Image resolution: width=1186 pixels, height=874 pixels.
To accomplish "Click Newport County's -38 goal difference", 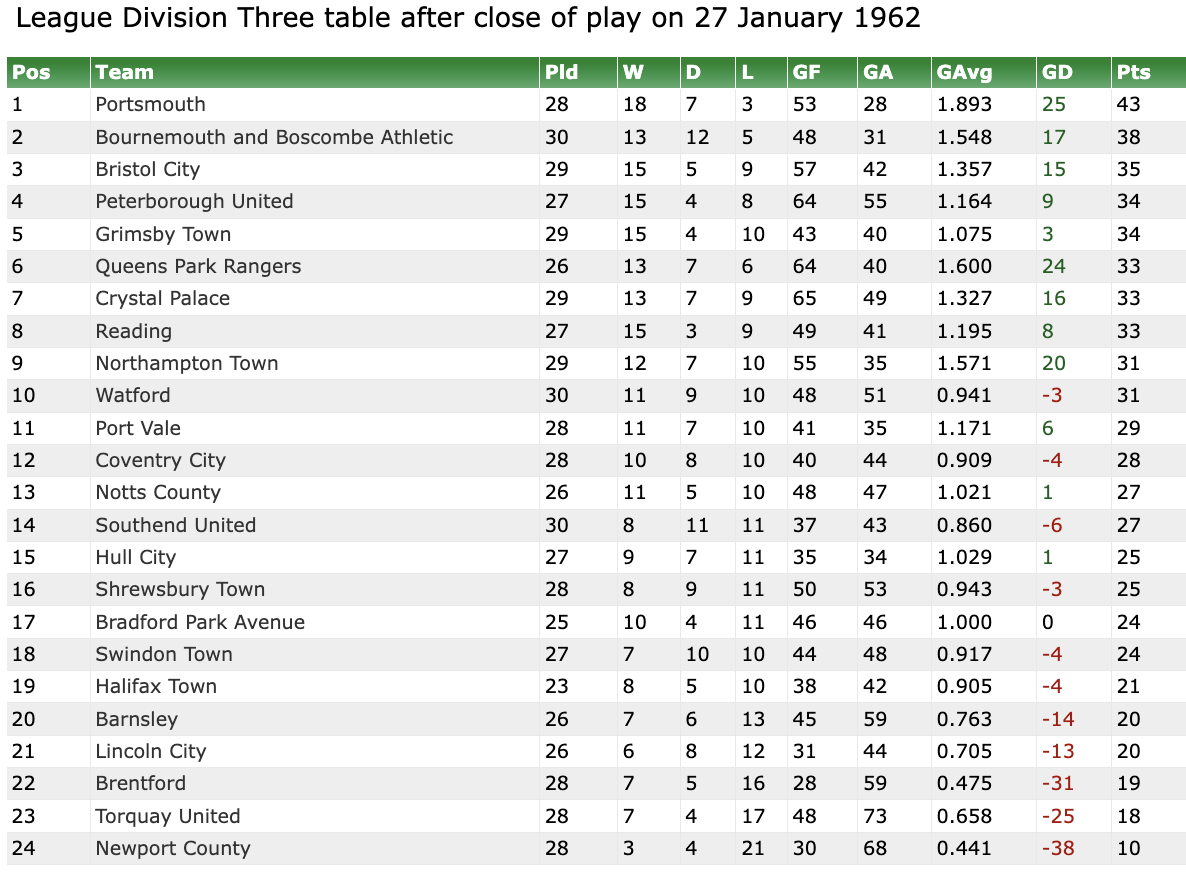I will click(x=1058, y=848).
